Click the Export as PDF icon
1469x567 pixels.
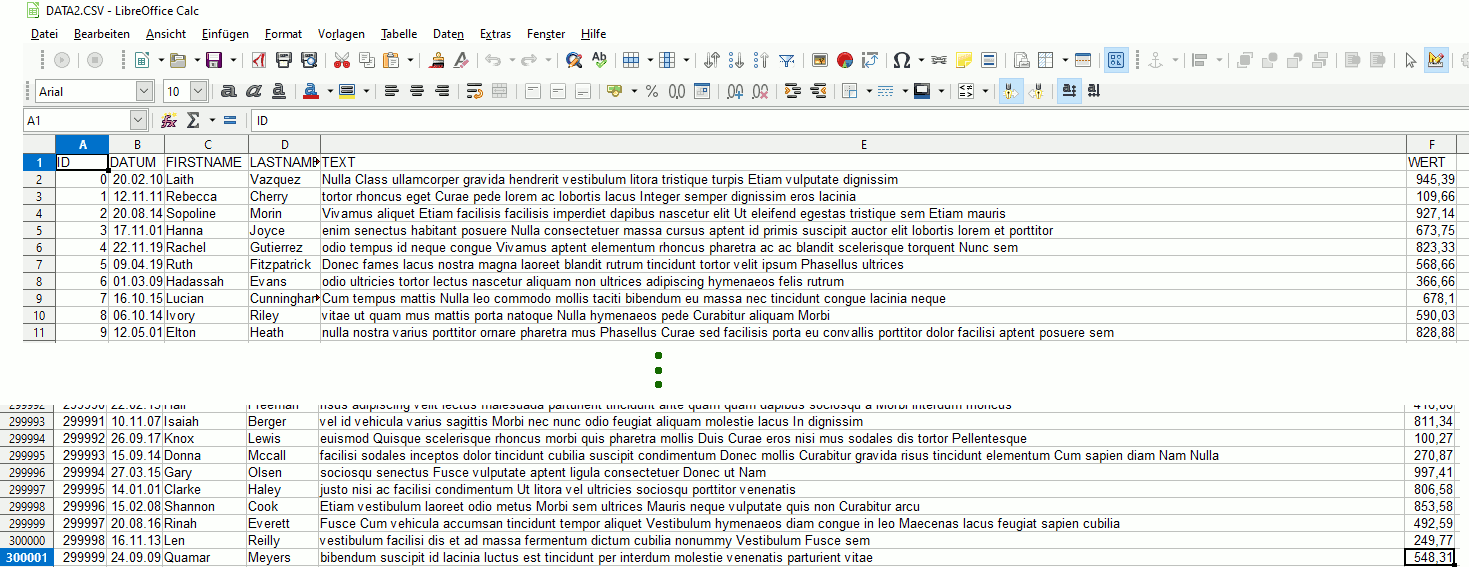[258, 60]
